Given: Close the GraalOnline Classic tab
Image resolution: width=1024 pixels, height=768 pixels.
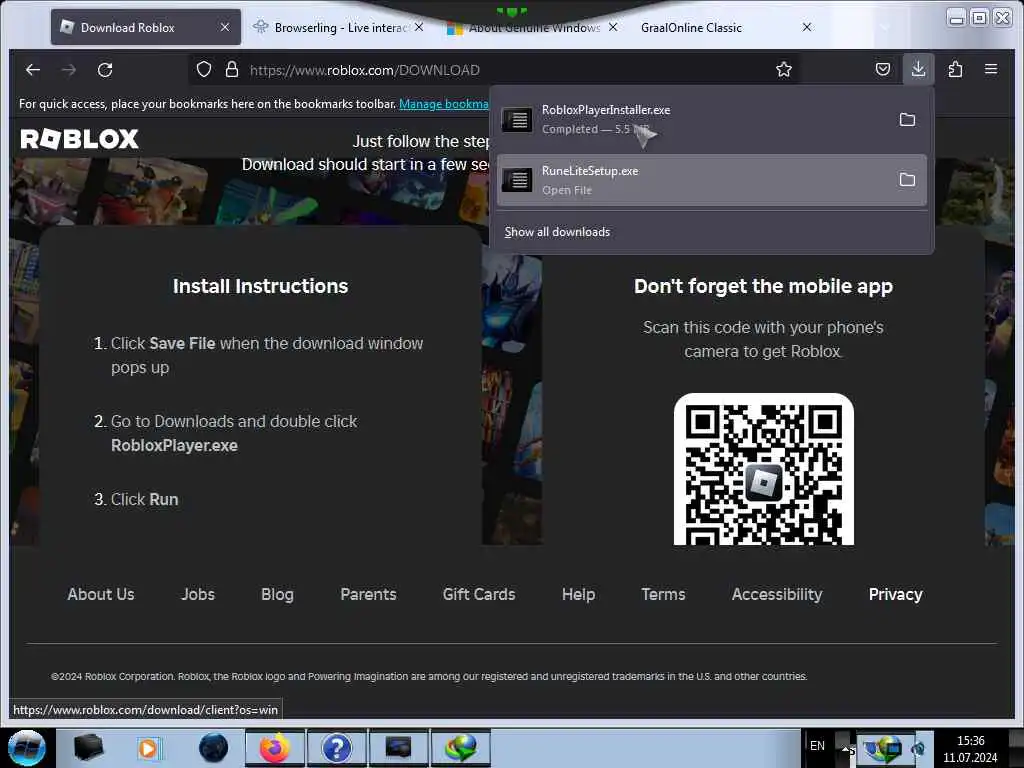Looking at the screenshot, I should pos(807,27).
